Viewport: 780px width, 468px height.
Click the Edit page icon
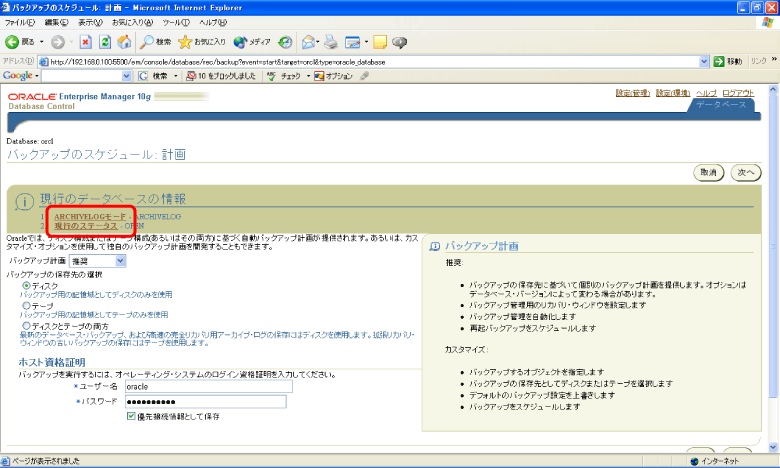point(353,42)
